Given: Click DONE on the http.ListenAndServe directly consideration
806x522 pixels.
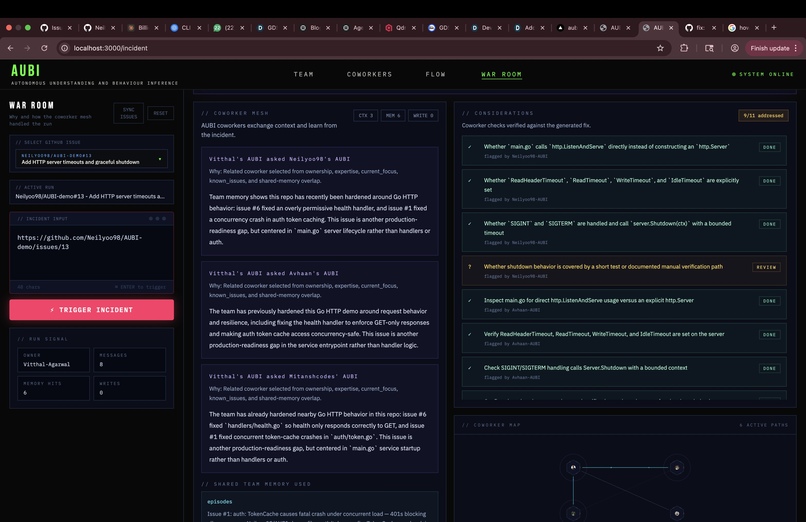Looking at the screenshot, I should point(770,147).
